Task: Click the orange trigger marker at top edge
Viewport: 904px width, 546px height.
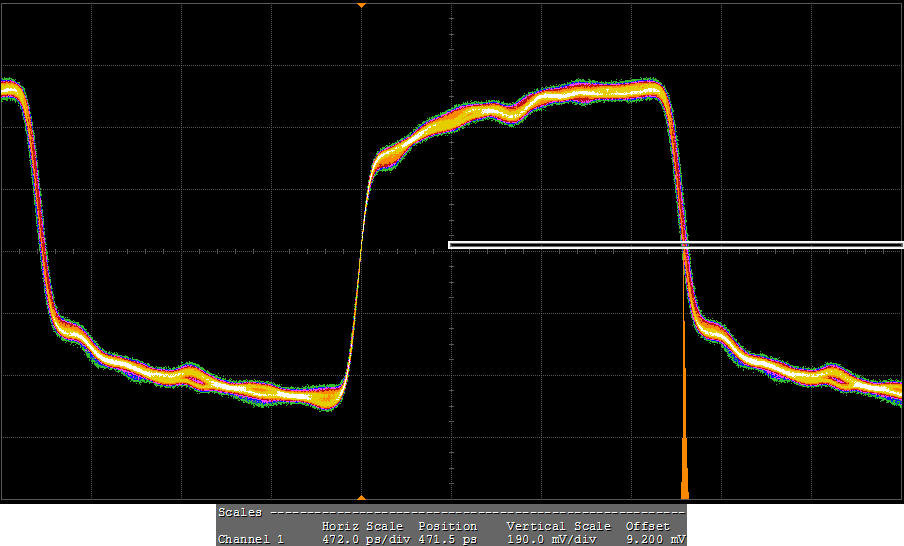Action: 361,5
